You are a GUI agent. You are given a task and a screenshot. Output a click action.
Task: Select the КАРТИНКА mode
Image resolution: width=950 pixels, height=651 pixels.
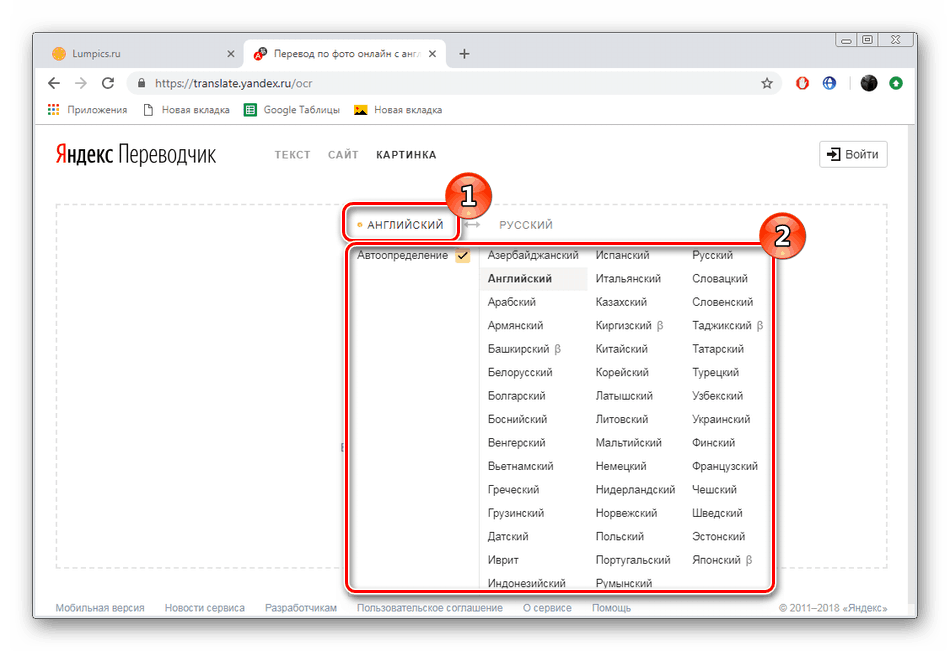pos(406,155)
